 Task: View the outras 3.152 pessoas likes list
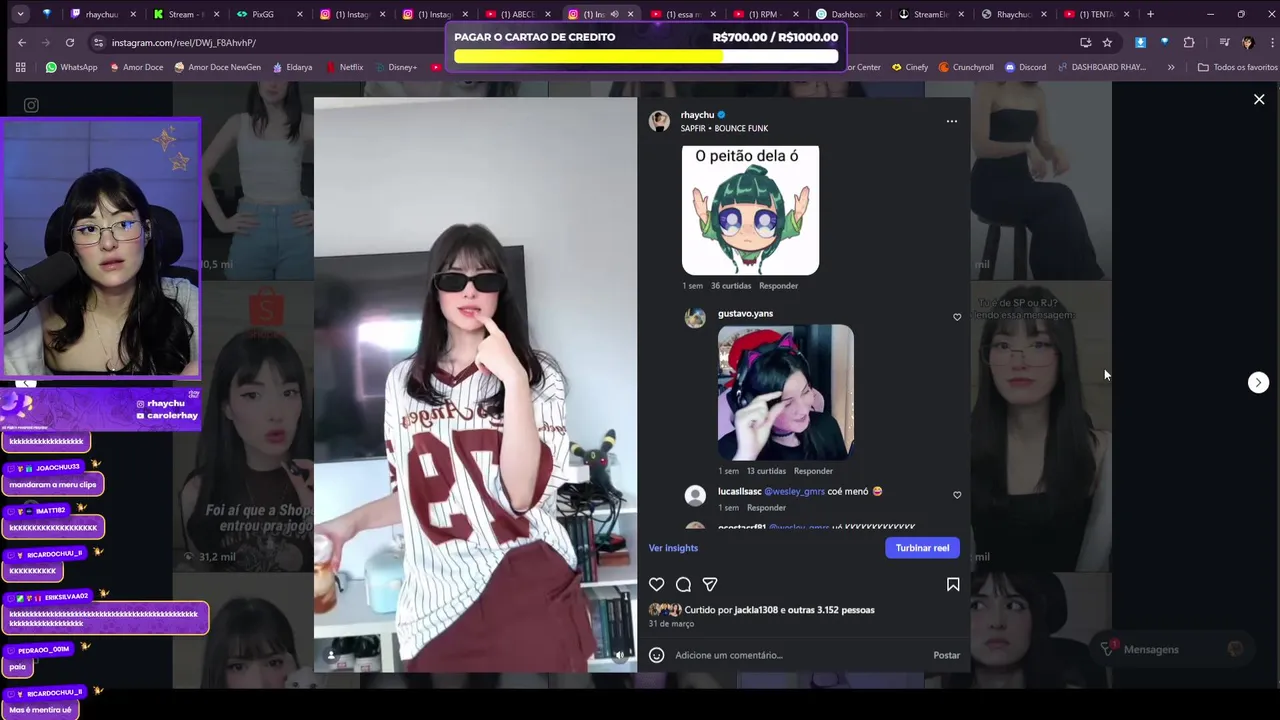(831, 610)
